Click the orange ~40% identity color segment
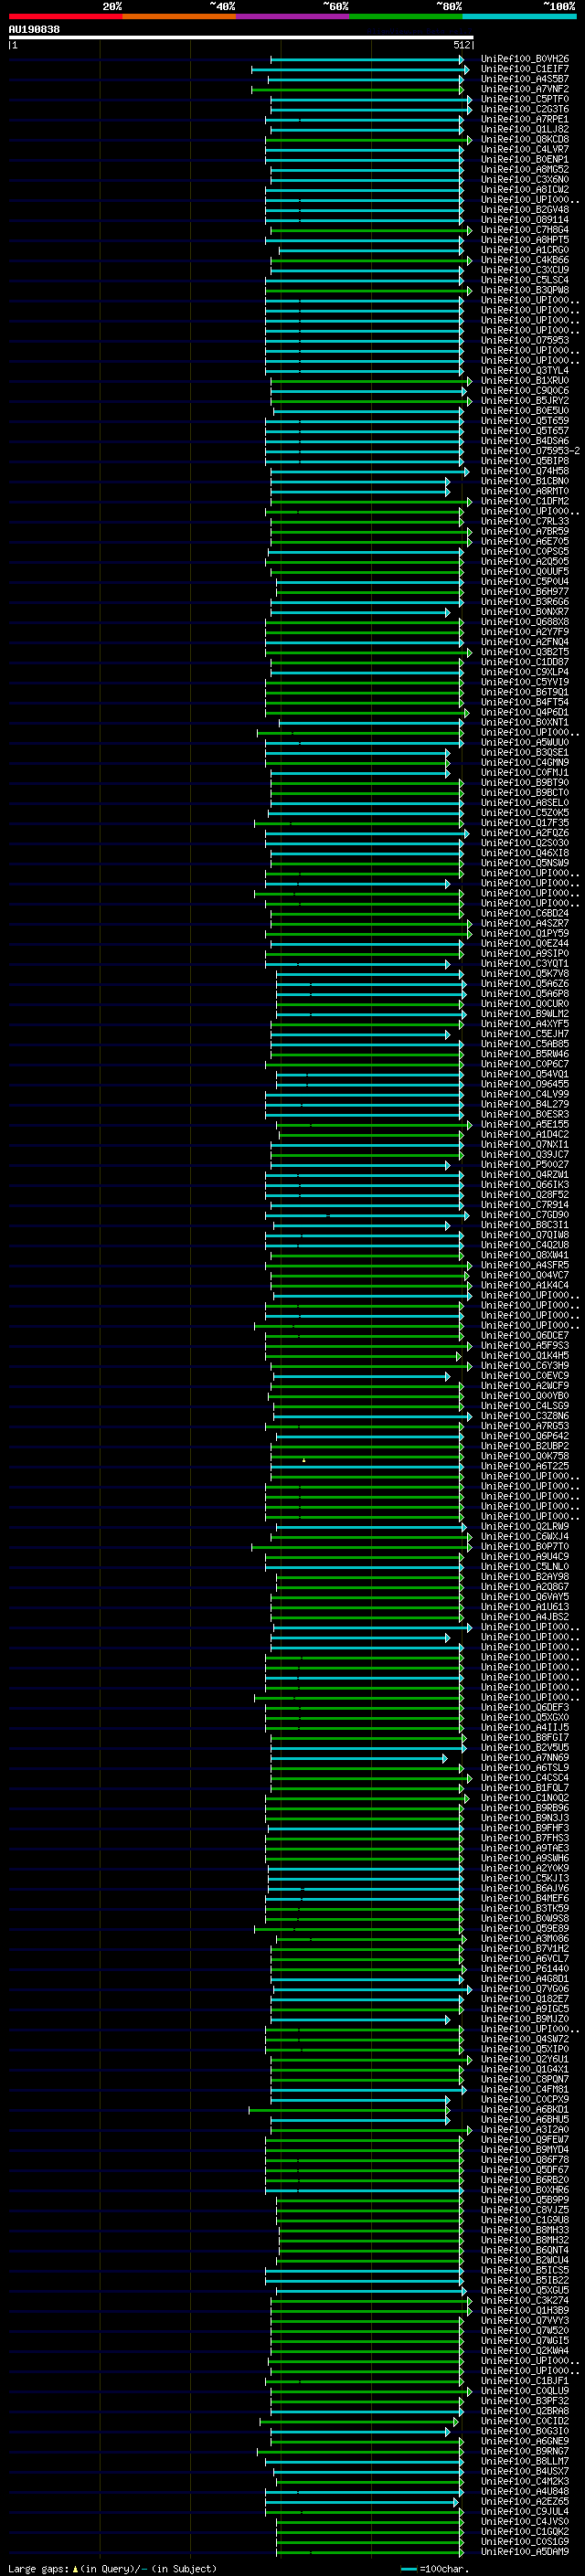The height and width of the screenshot is (2576, 585). [x=179, y=16]
